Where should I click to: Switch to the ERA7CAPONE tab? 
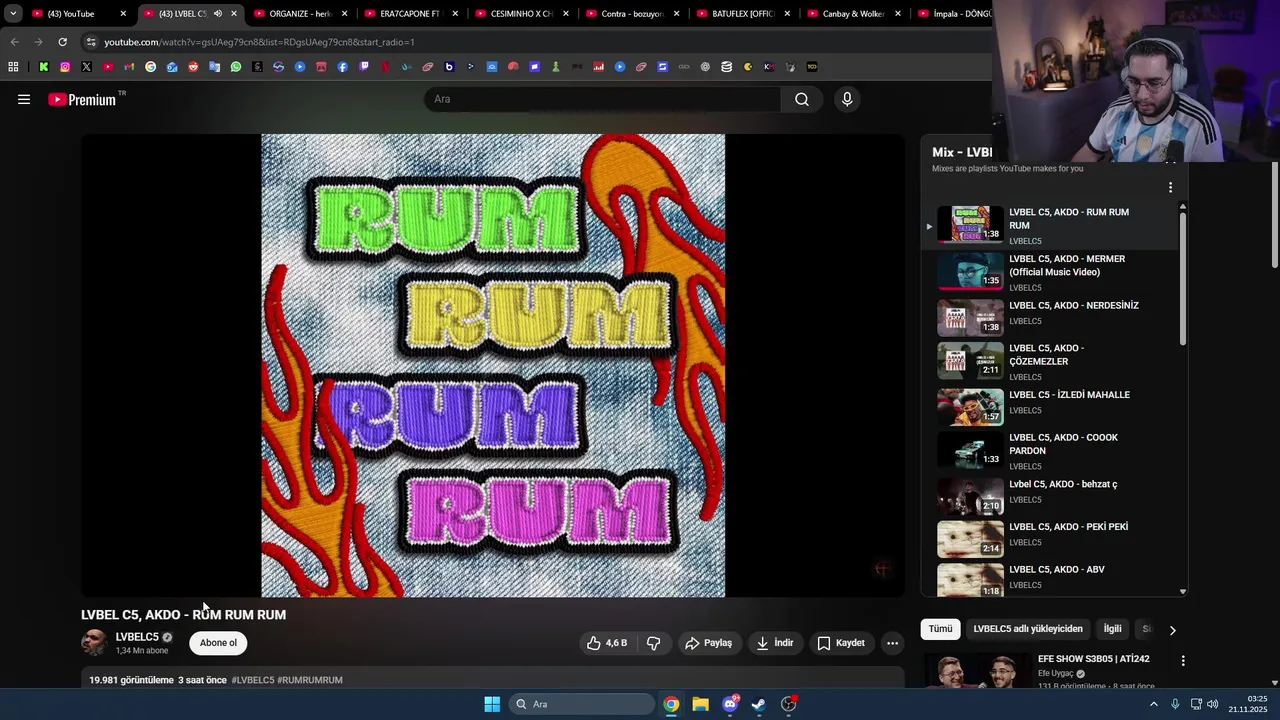(x=411, y=14)
